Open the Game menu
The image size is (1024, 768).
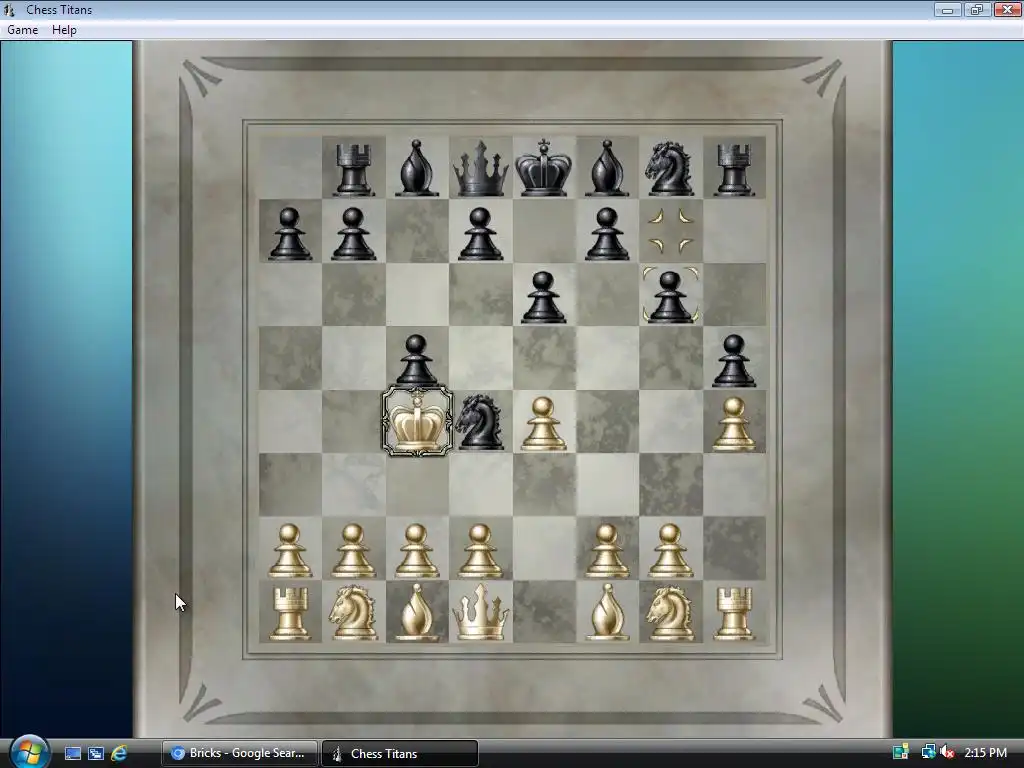22,29
